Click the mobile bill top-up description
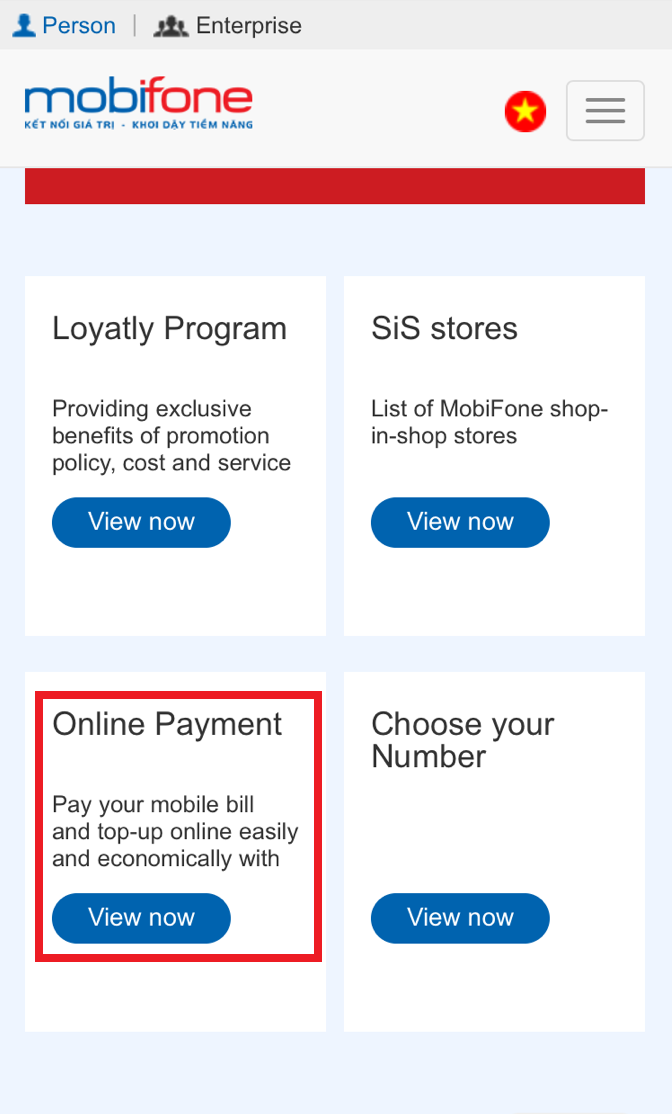 175,831
